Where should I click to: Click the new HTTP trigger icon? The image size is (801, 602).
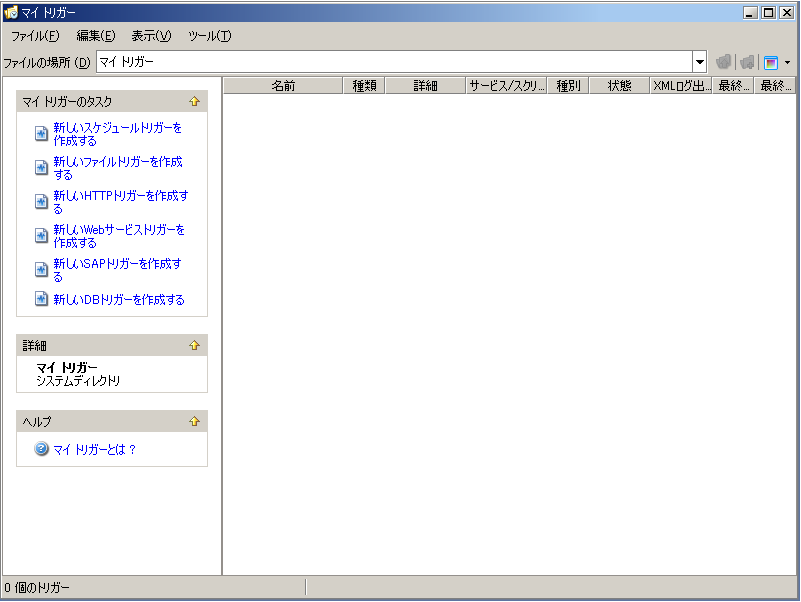[x=42, y=202]
